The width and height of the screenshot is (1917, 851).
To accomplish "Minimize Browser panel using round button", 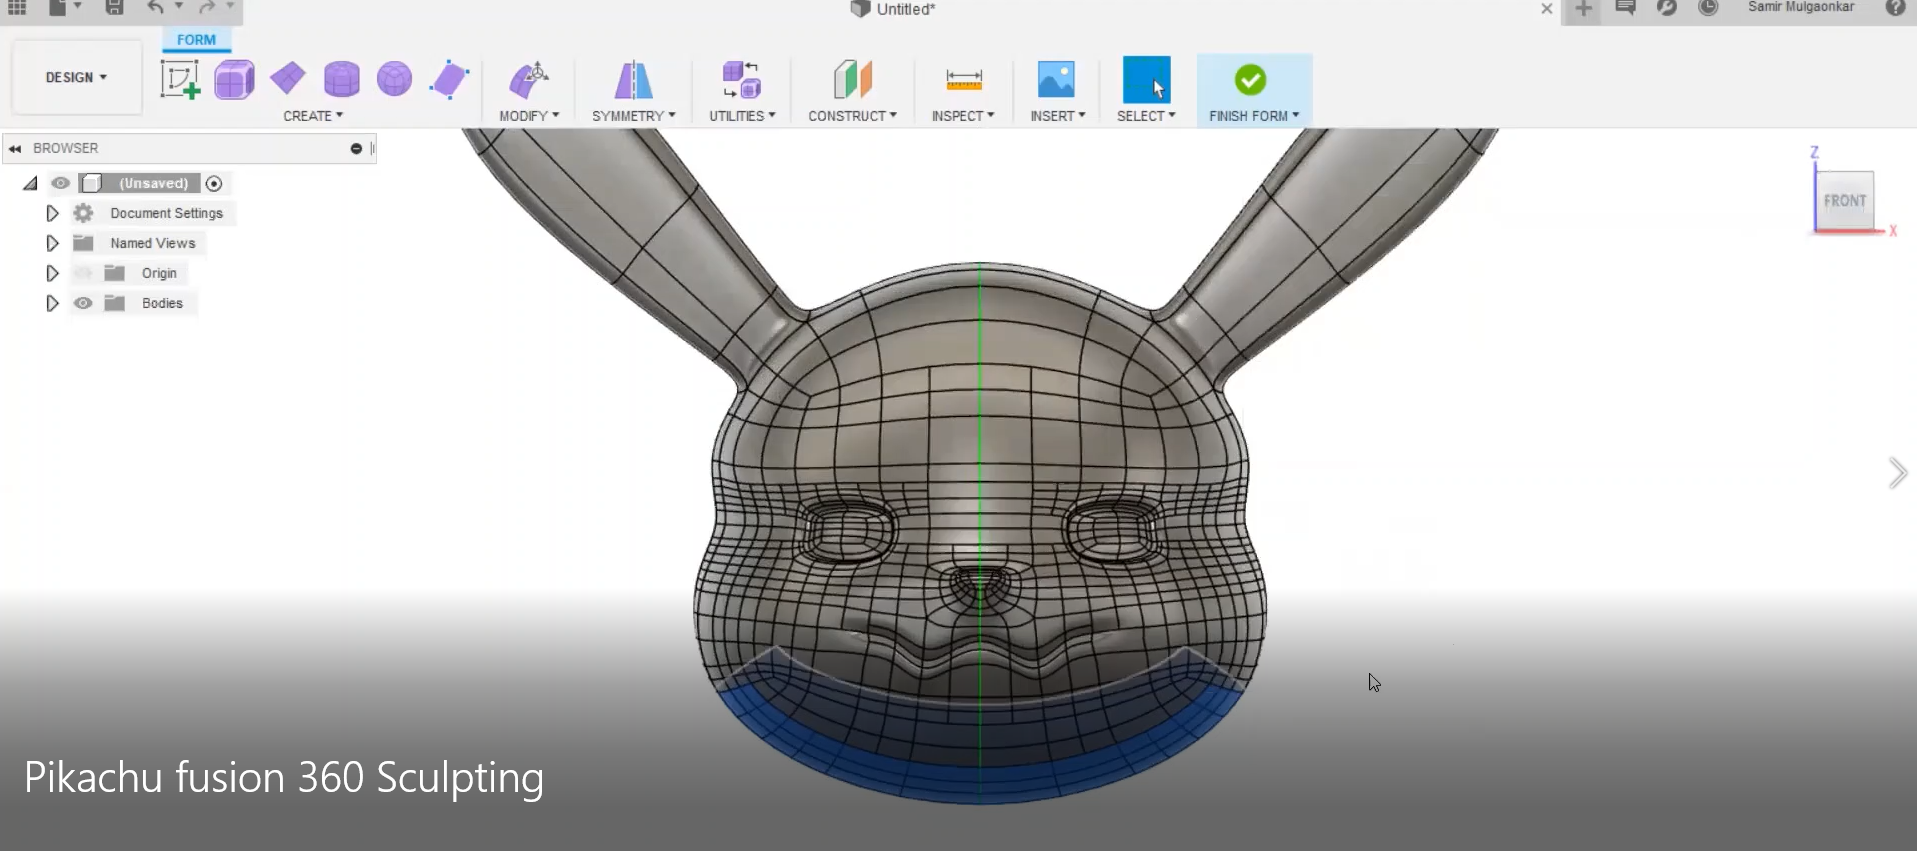I will (356, 148).
